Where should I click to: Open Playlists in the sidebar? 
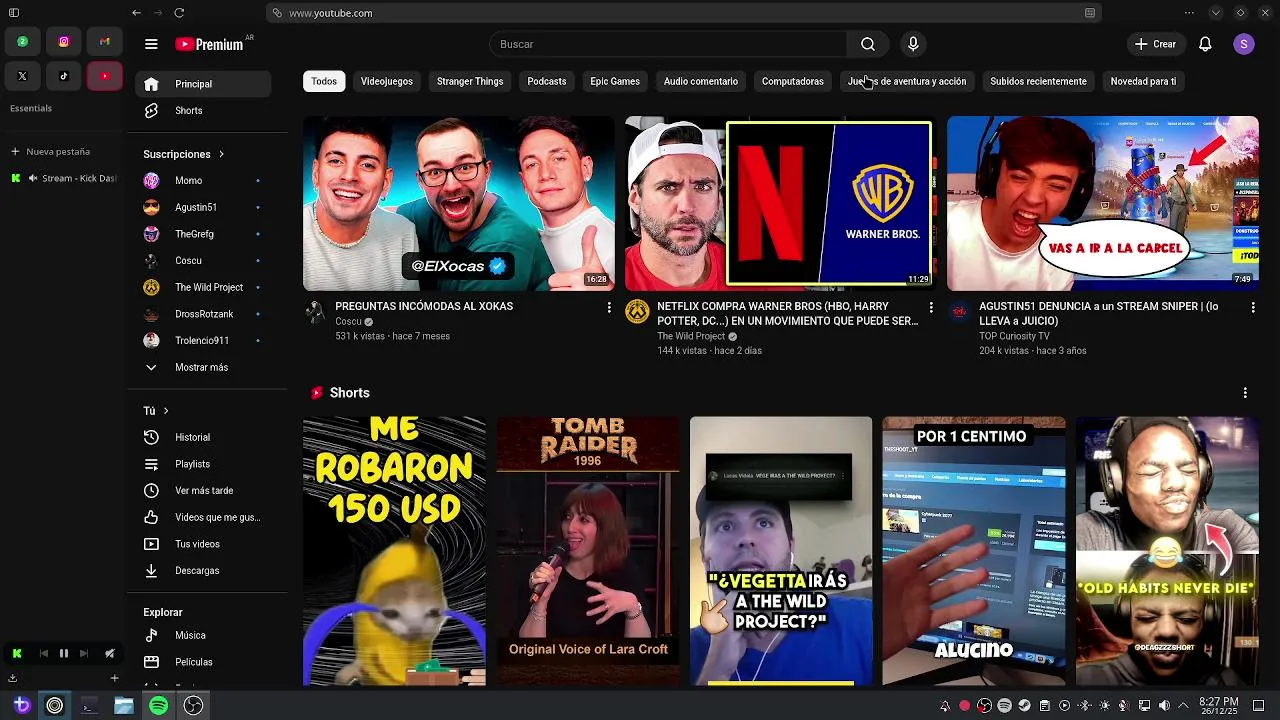[x=203, y=464]
